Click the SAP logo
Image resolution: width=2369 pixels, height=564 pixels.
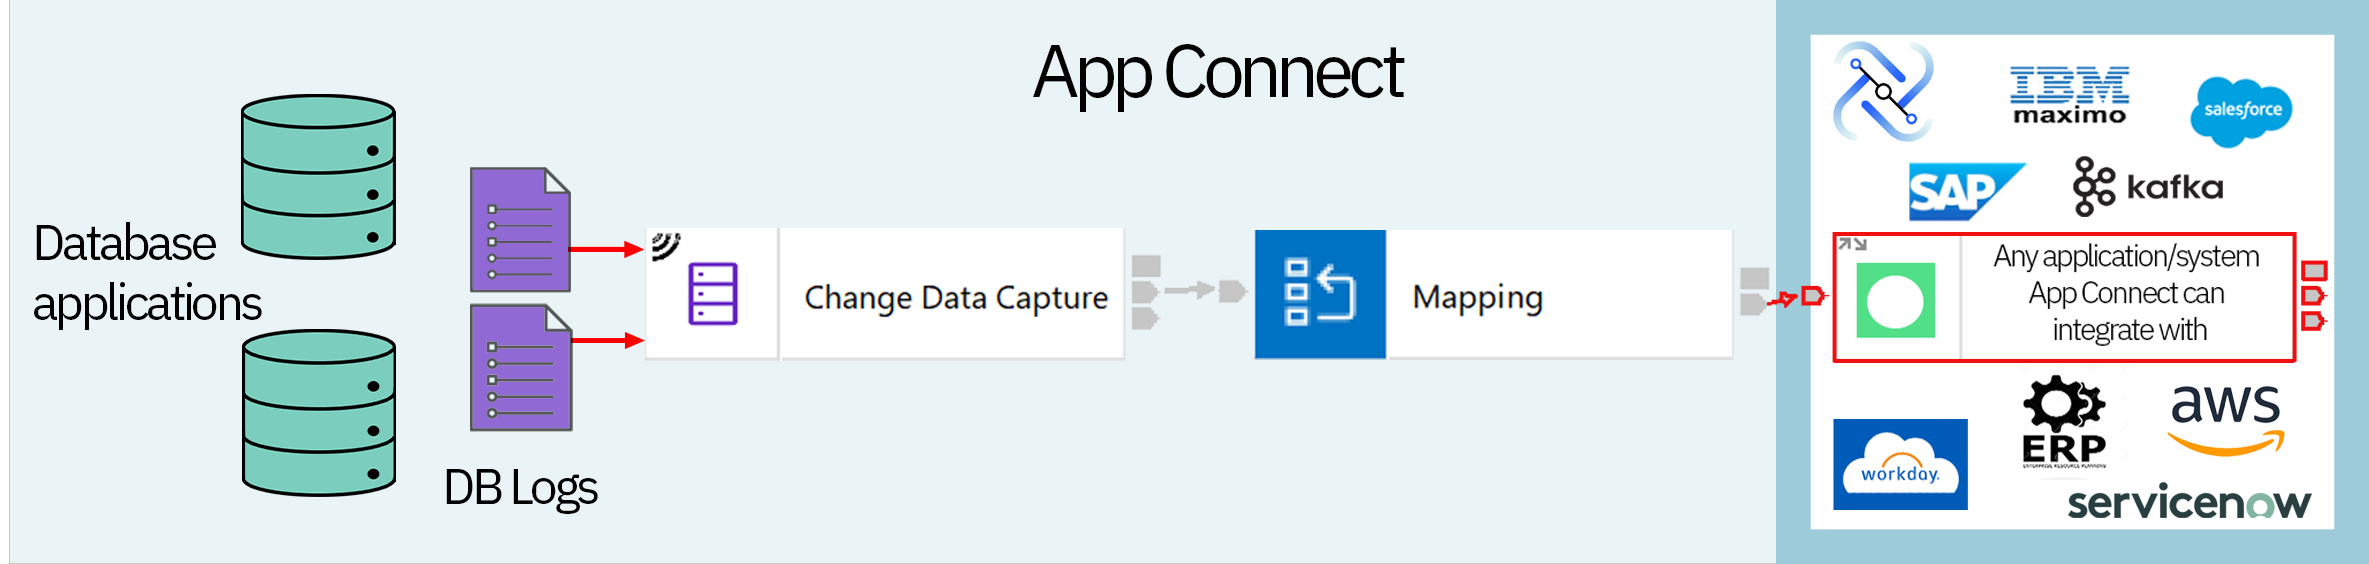tap(1965, 191)
